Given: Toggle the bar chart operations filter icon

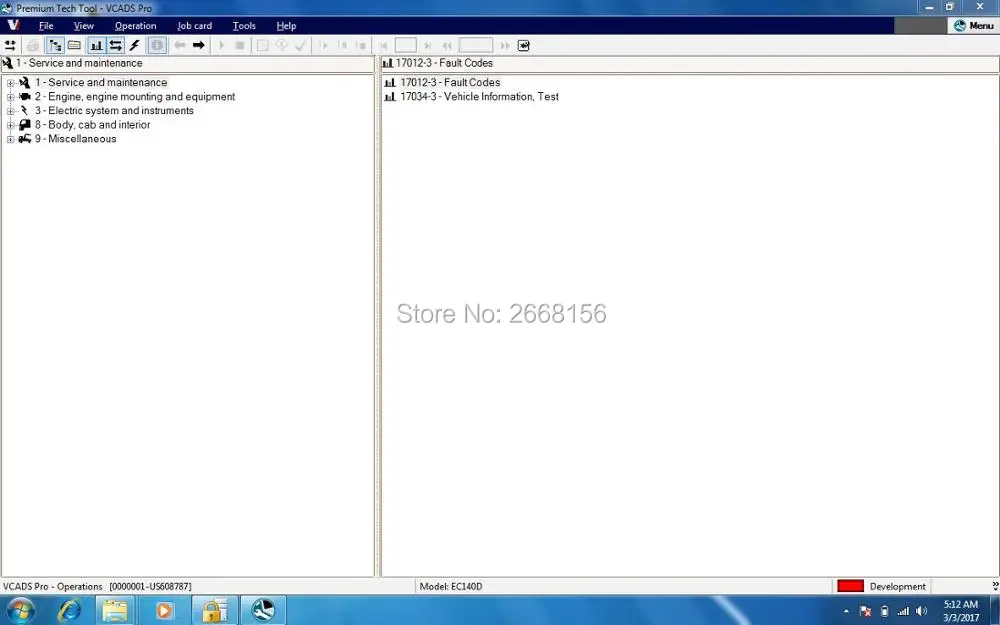Looking at the screenshot, I should point(96,45).
